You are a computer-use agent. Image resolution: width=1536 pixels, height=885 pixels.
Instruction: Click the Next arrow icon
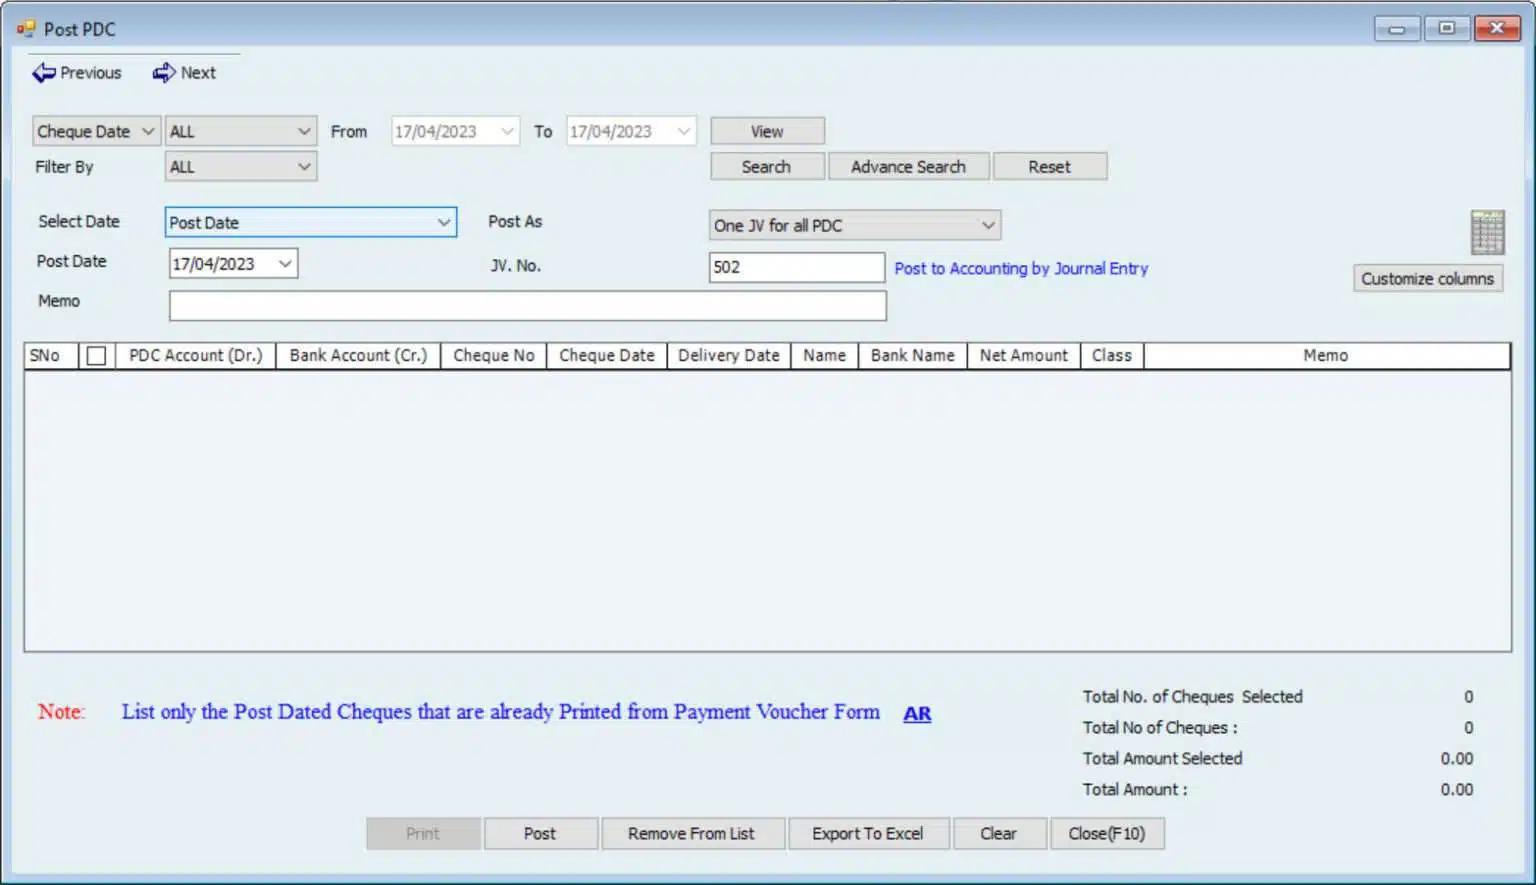tap(164, 73)
